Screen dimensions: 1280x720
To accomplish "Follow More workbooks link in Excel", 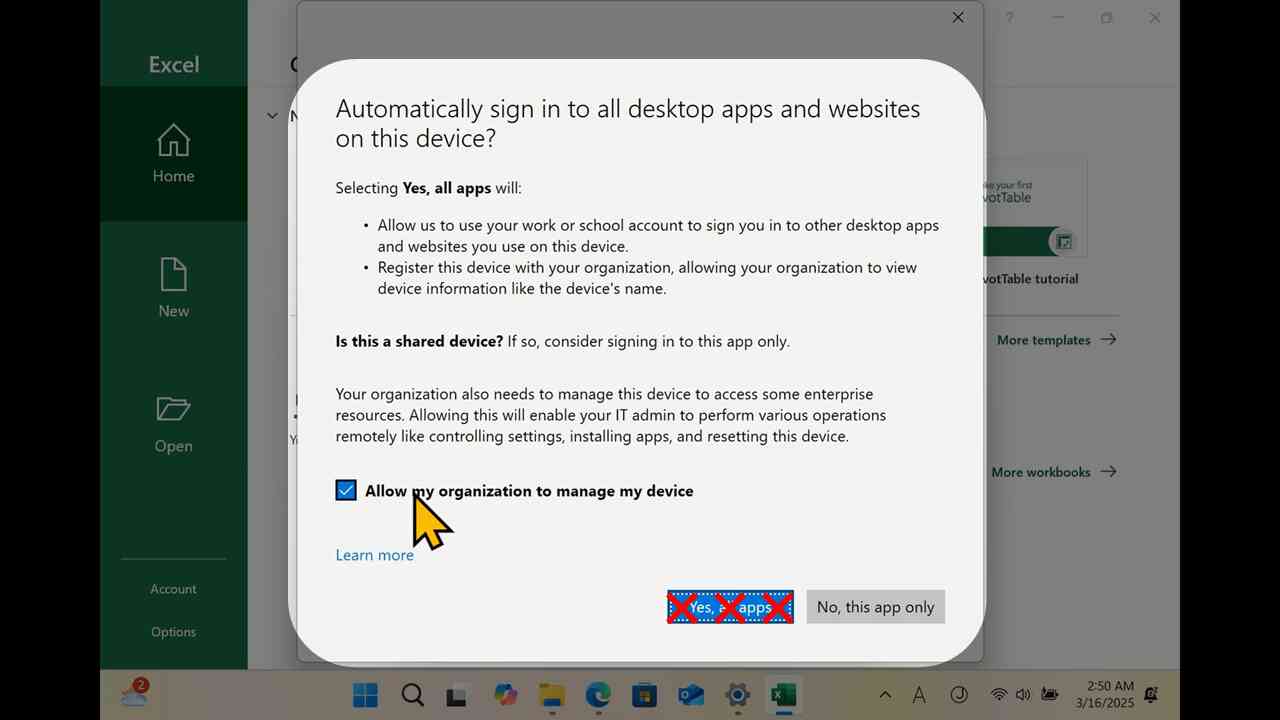I will point(1053,472).
